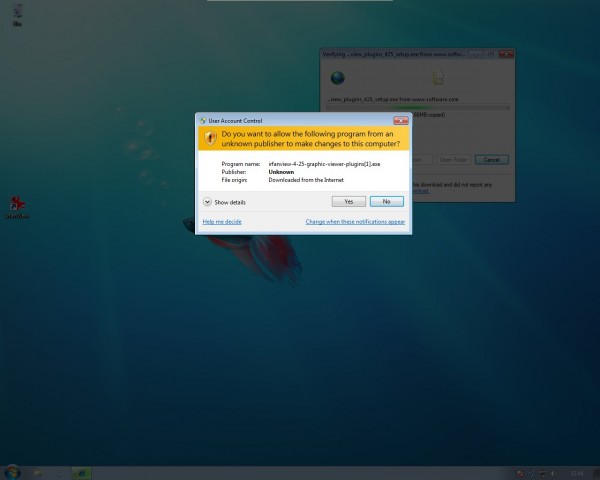This screenshot has width=600, height=480.
Task: Click the red flag tray icon
Action: pos(520,474)
